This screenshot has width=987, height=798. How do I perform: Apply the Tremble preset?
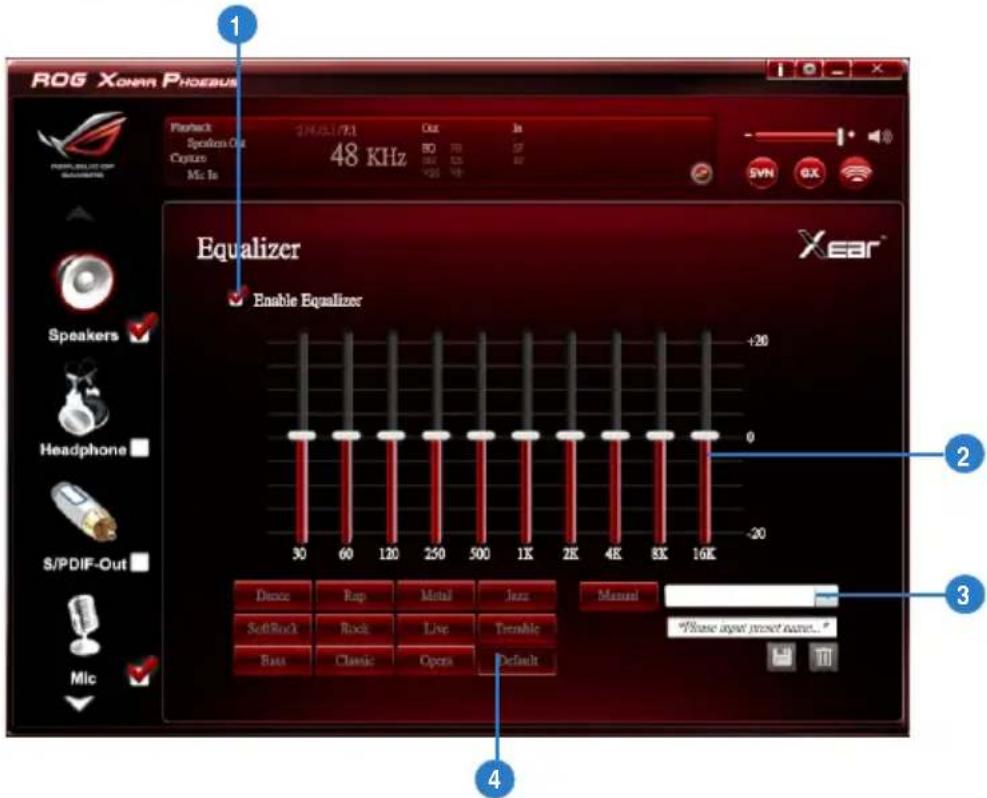point(517,628)
